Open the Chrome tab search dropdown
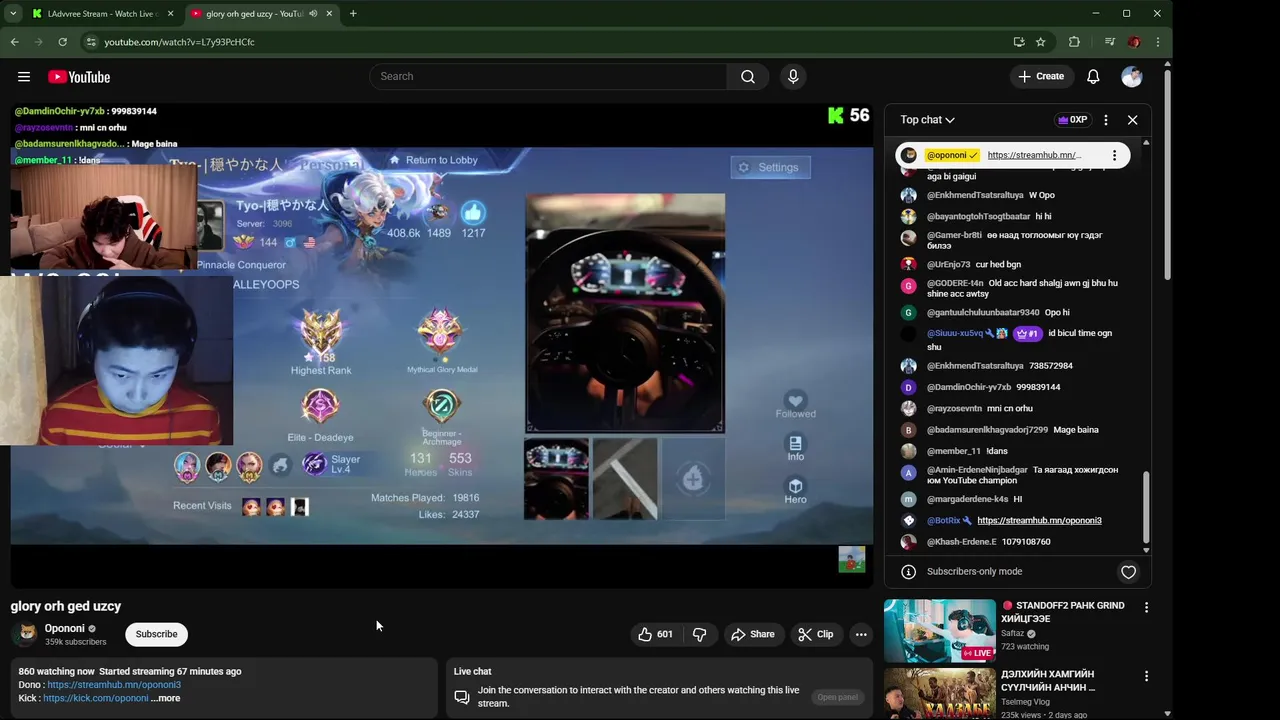Screen dimensions: 1280x720 [x=13, y=14]
